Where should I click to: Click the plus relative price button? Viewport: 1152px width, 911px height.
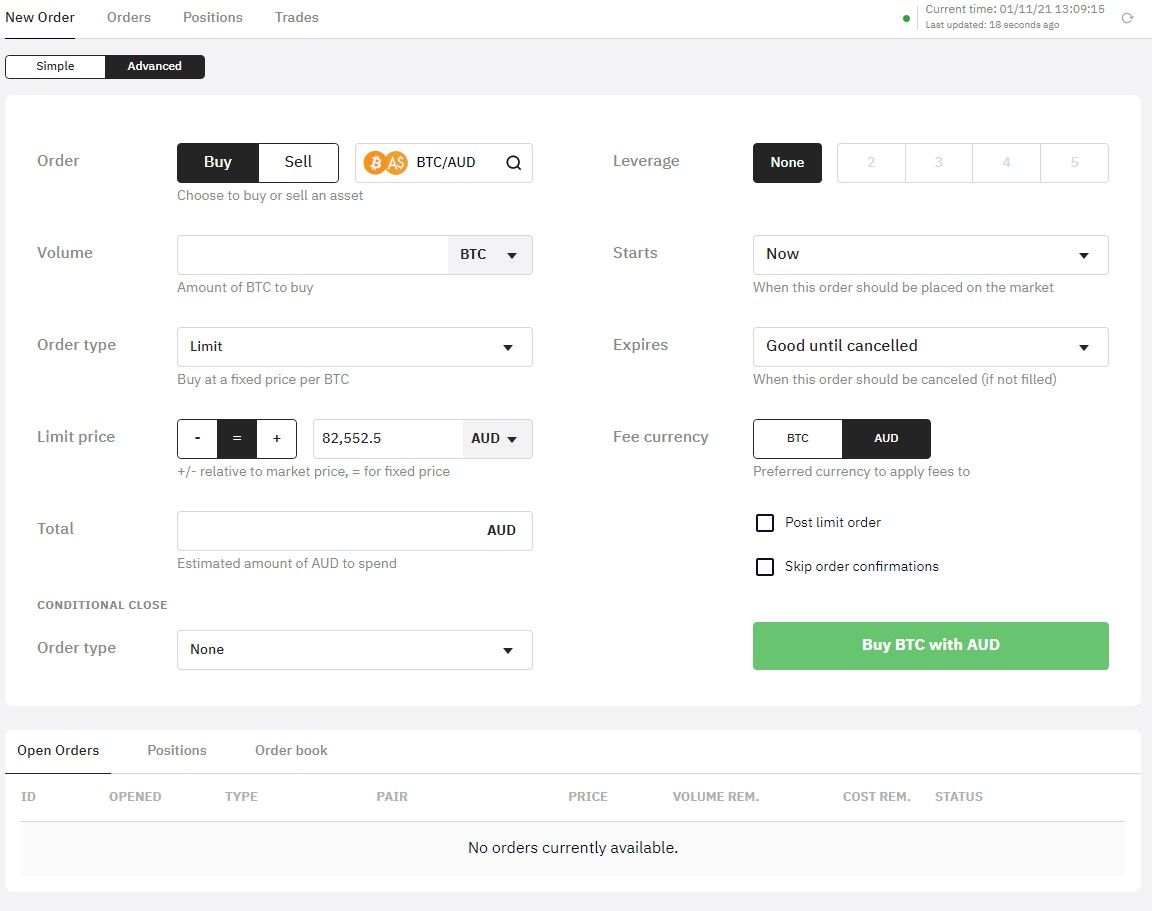tap(277, 439)
